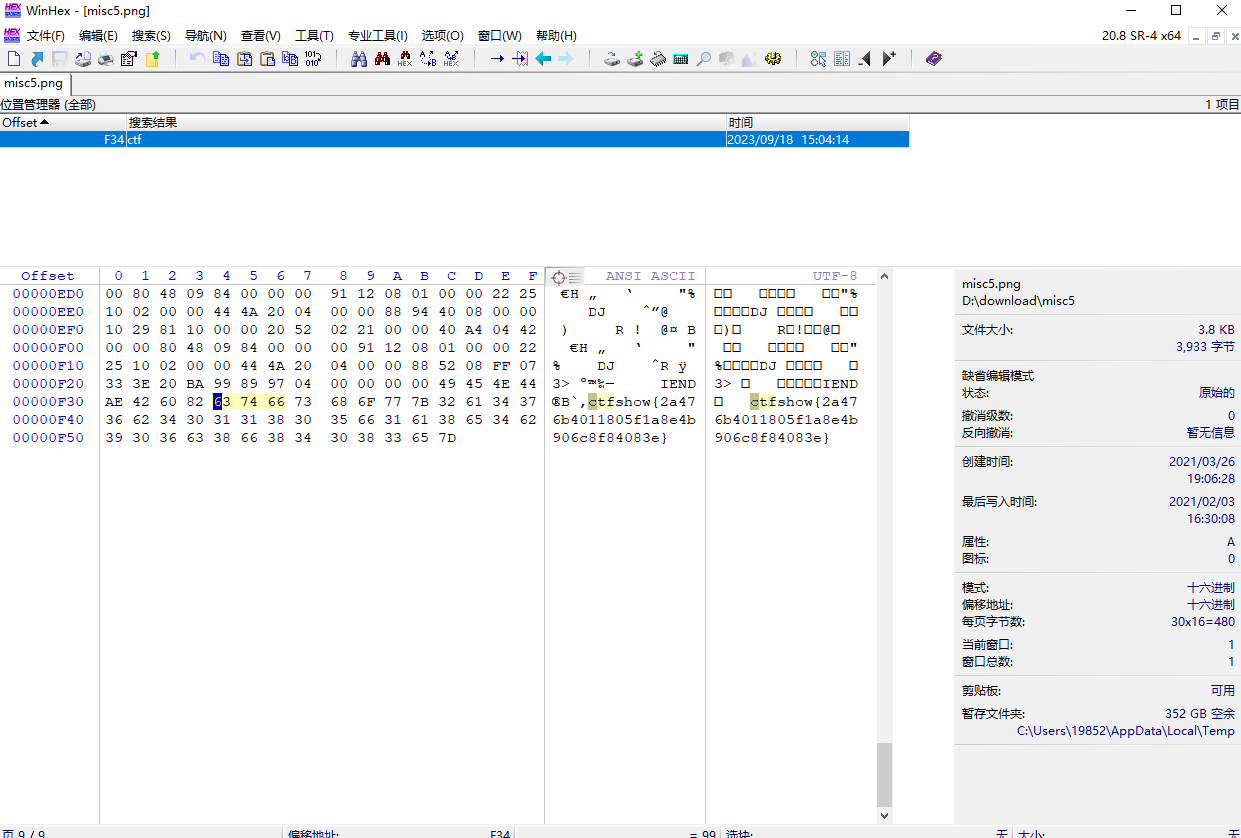Click the 30x16=480 bytes per page value
This screenshot has height=838, width=1241.
tap(1203, 622)
